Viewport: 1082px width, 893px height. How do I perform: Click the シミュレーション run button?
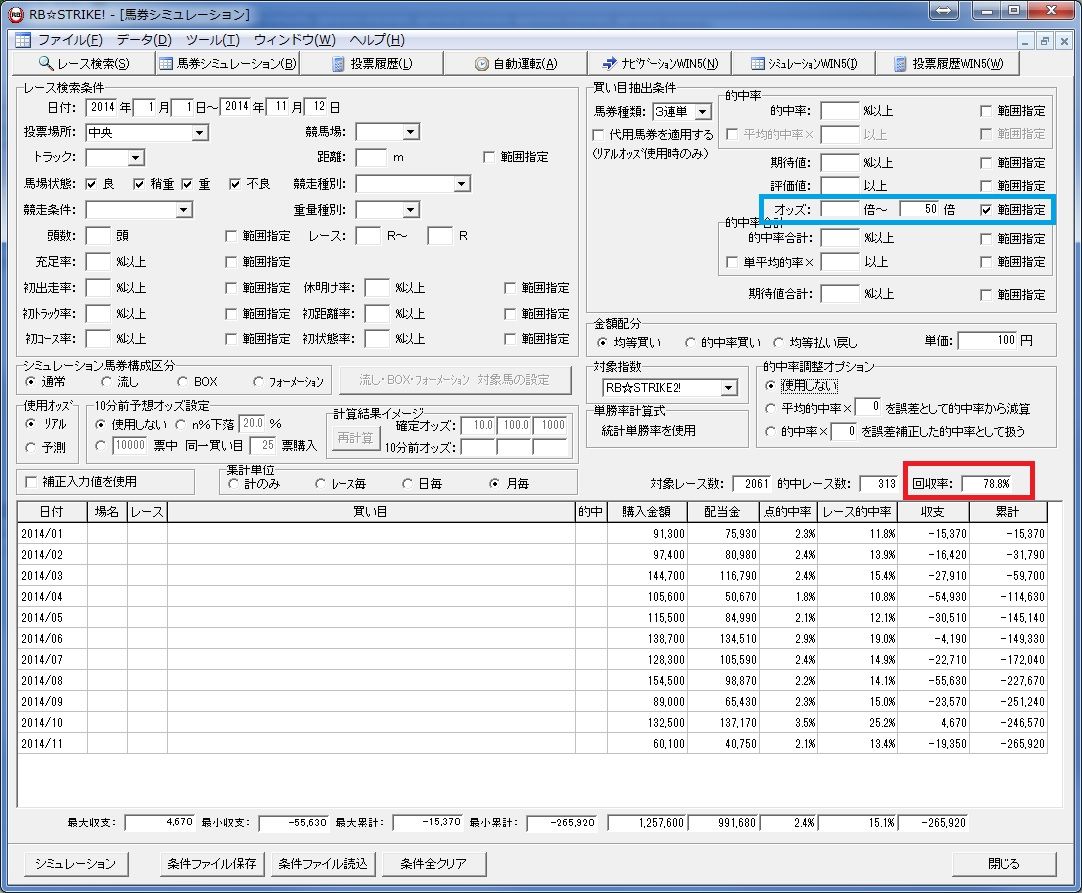pos(76,863)
